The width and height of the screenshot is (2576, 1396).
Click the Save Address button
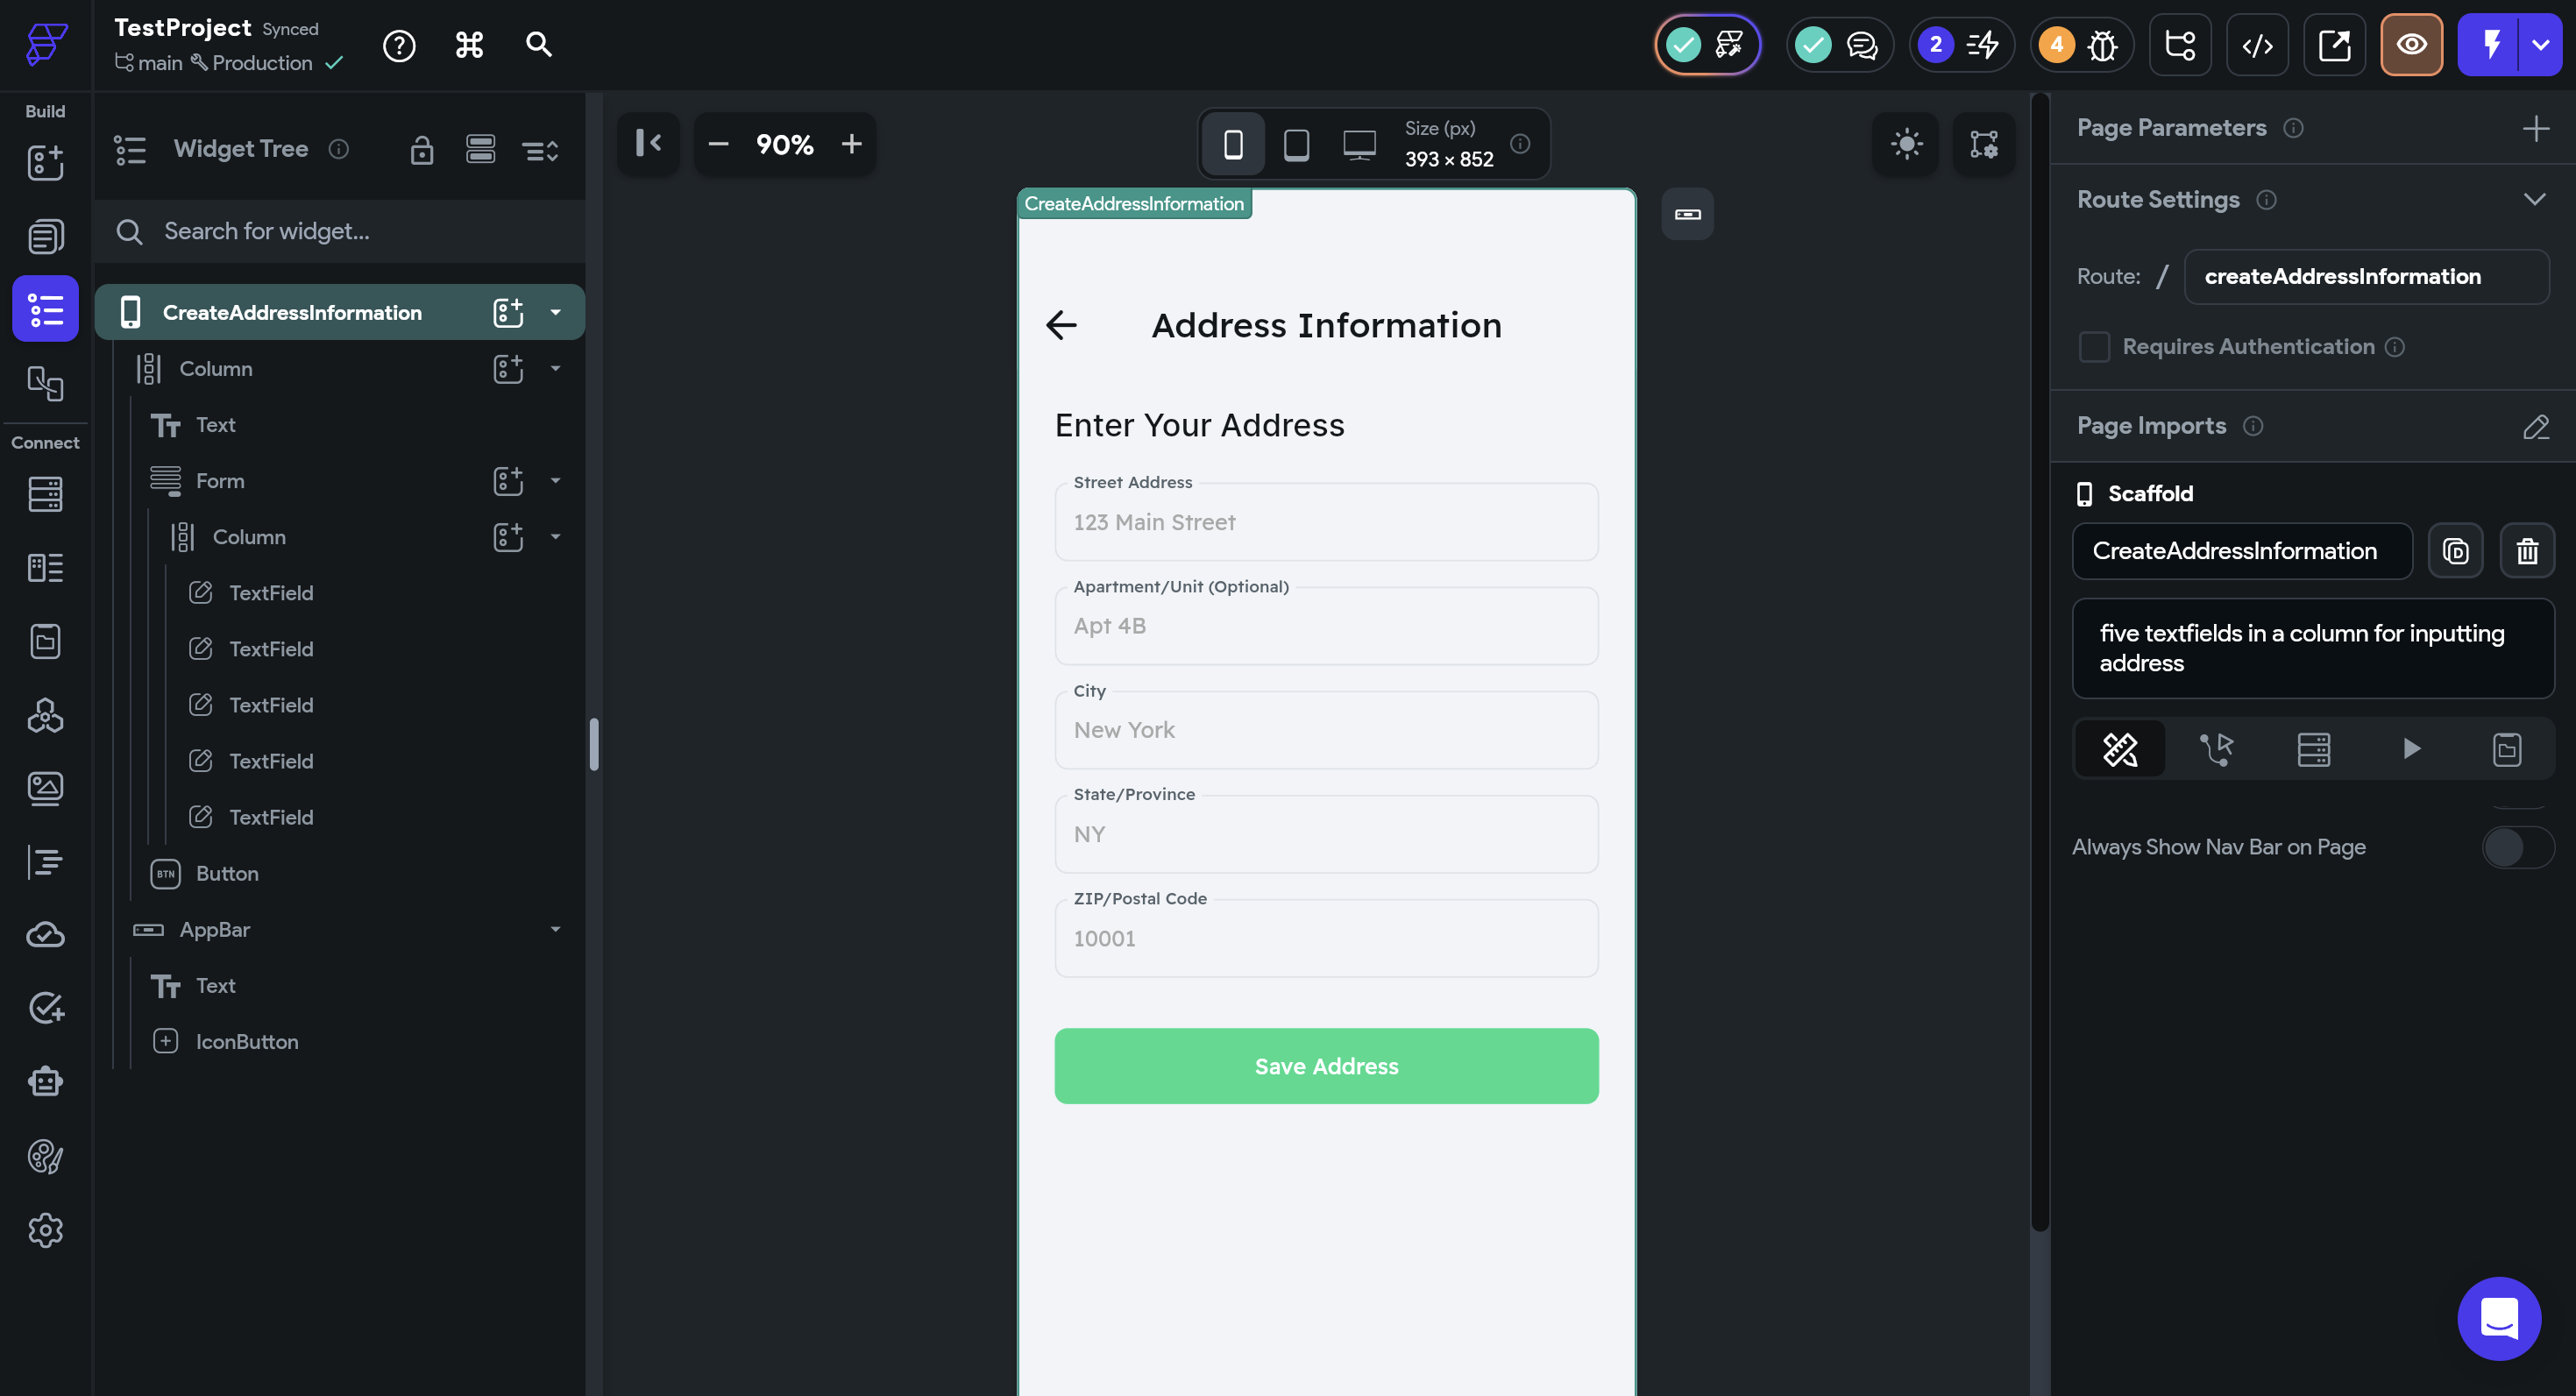pyautogui.click(x=1326, y=1066)
